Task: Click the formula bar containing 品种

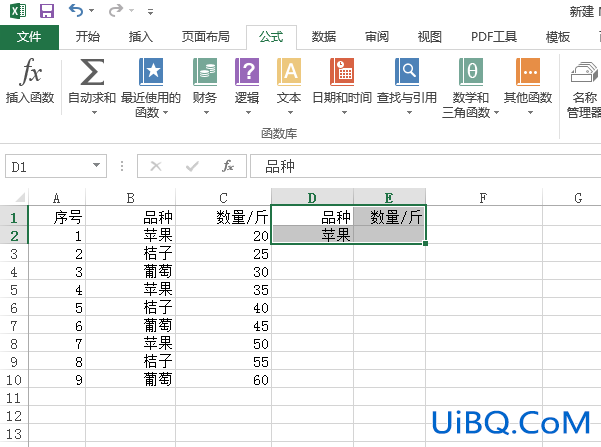Action: [x=425, y=166]
